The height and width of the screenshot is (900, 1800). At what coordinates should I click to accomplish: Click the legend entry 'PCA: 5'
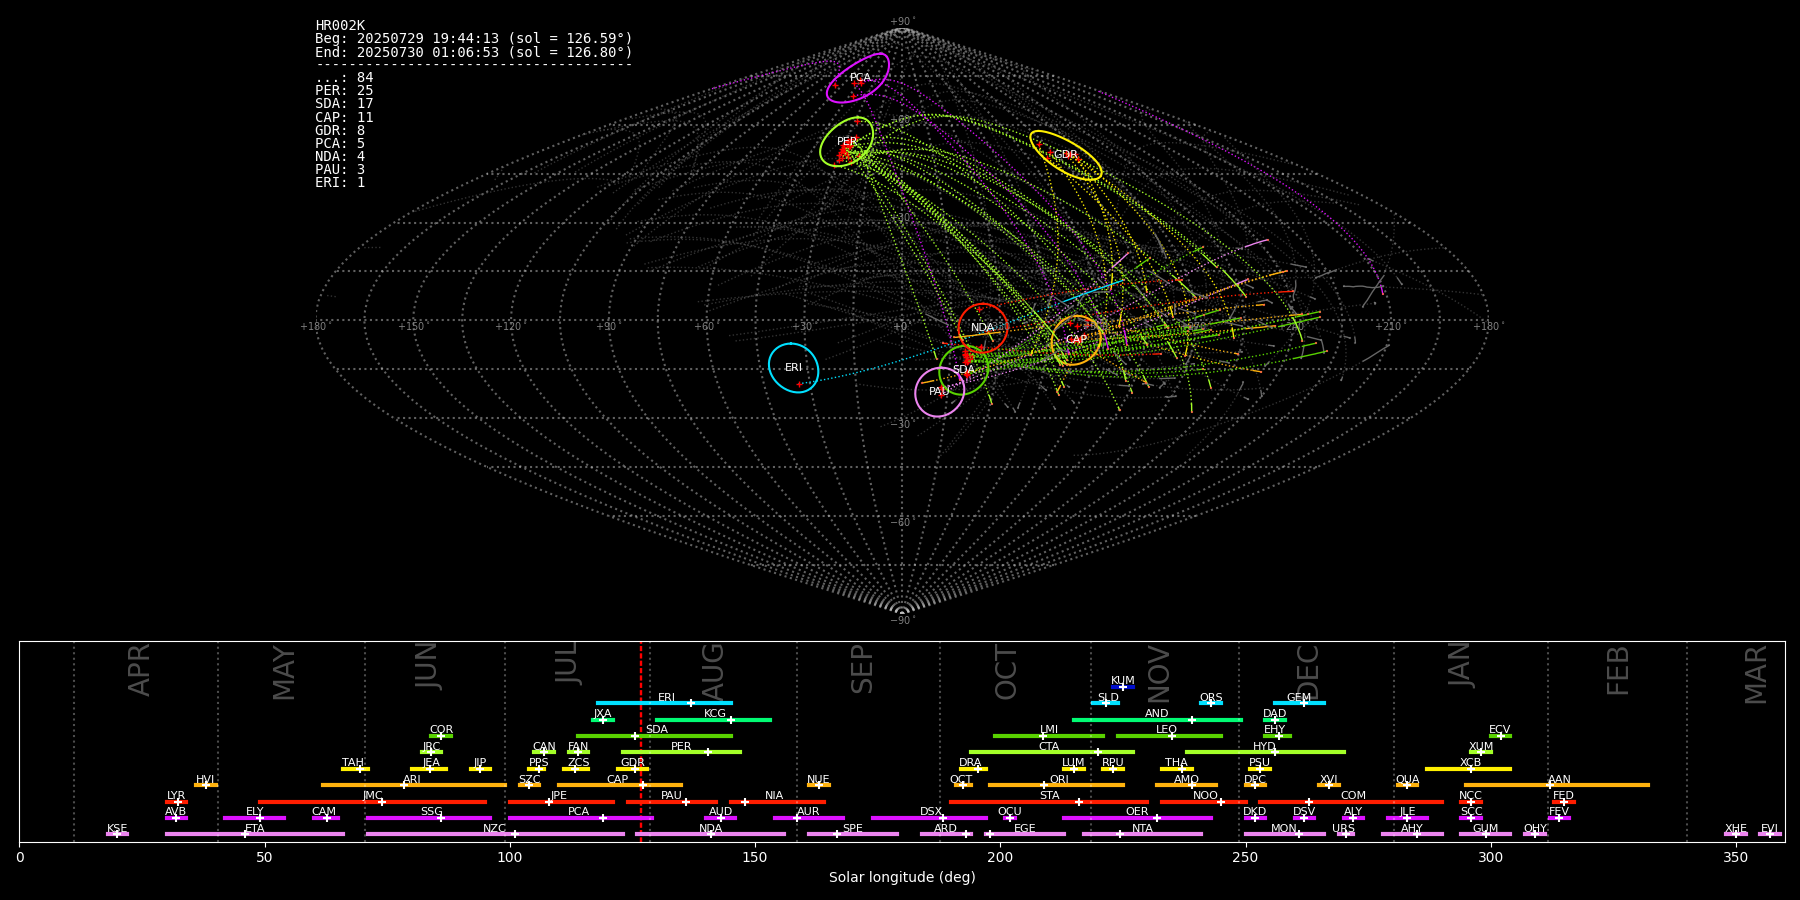pos(340,143)
